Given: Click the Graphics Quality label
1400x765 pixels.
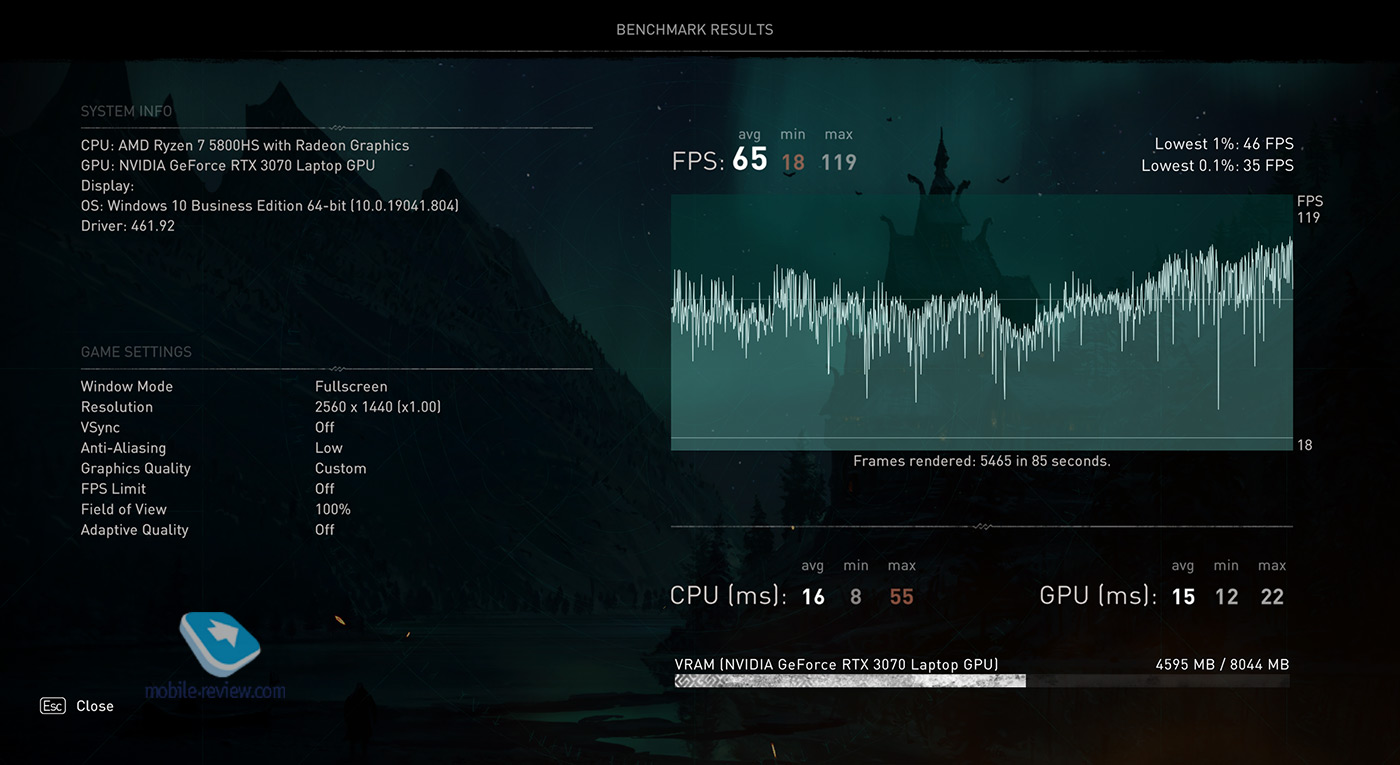Looking at the screenshot, I should click(x=136, y=468).
